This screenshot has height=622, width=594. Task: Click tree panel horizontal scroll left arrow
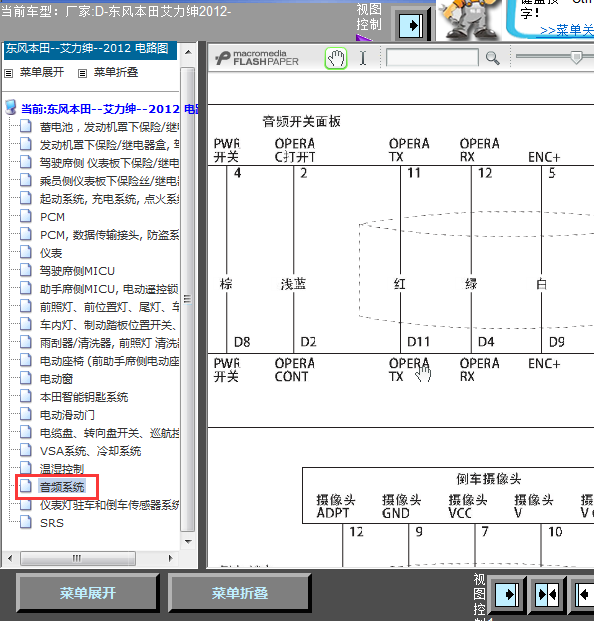(x=10, y=558)
